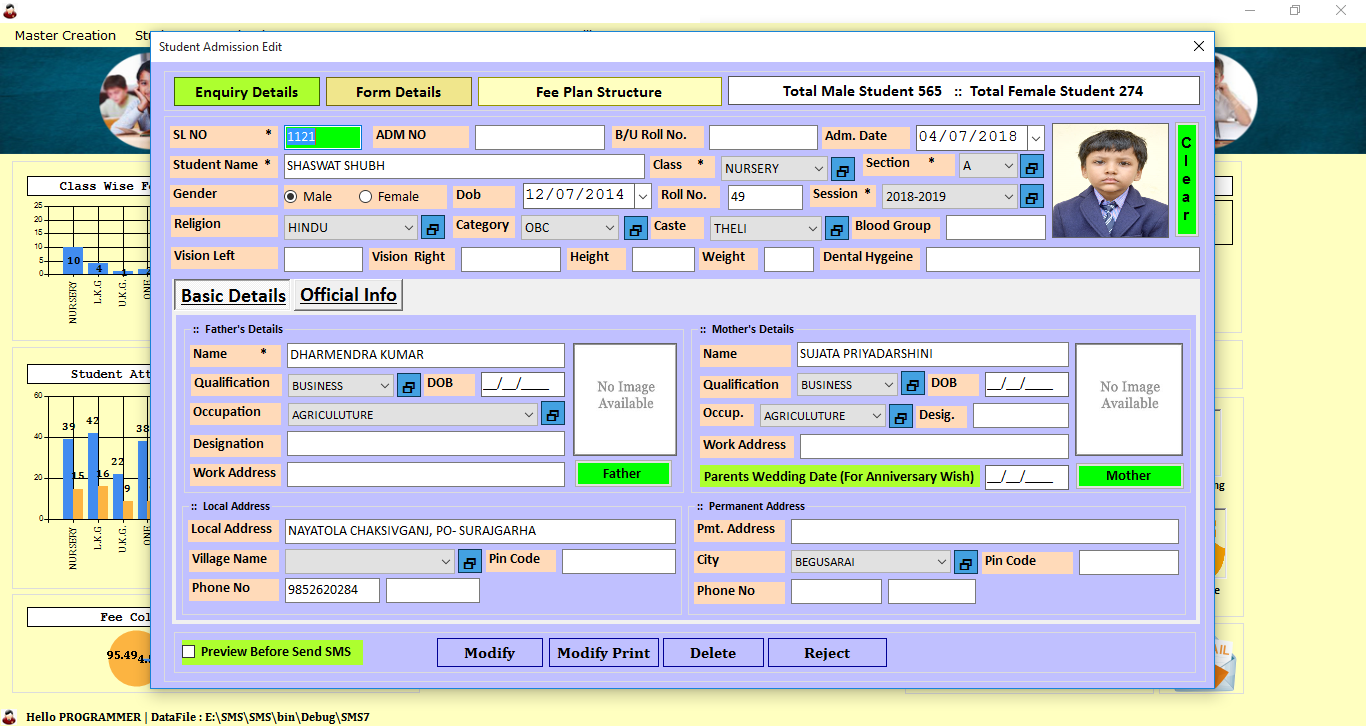The width and height of the screenshot is (1366, 726).
Task: Open the lookup icon beside Category dropdown
Action: [636, 228]
